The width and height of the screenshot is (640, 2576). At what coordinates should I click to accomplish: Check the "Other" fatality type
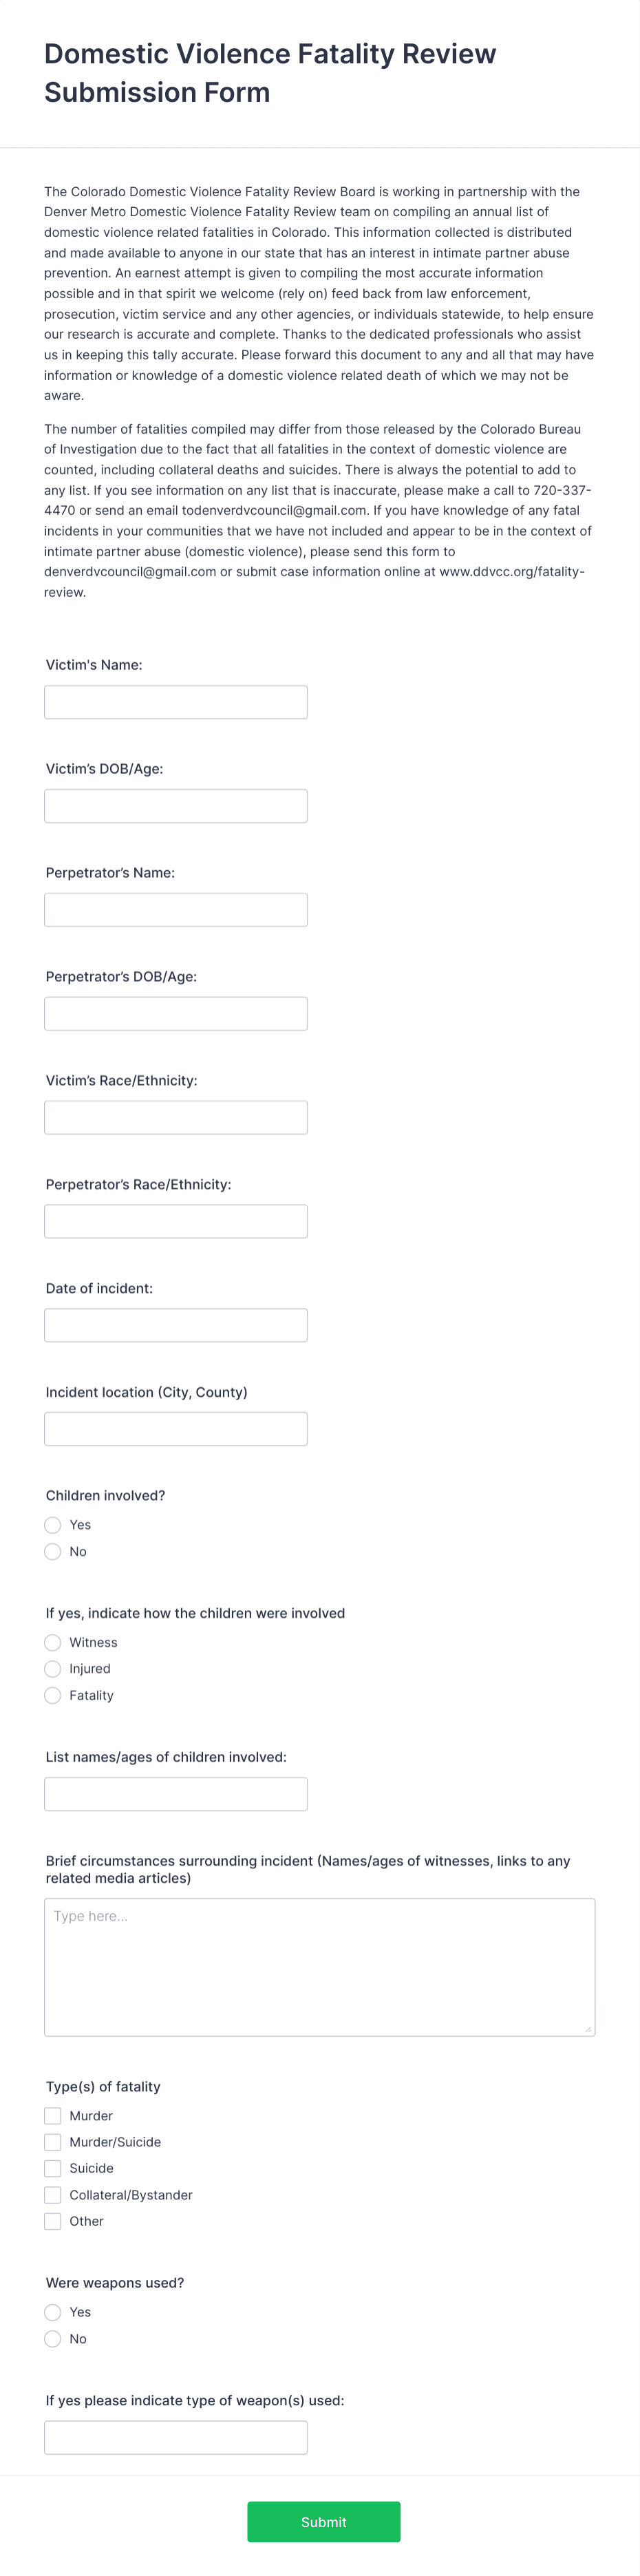point(52,2221)
